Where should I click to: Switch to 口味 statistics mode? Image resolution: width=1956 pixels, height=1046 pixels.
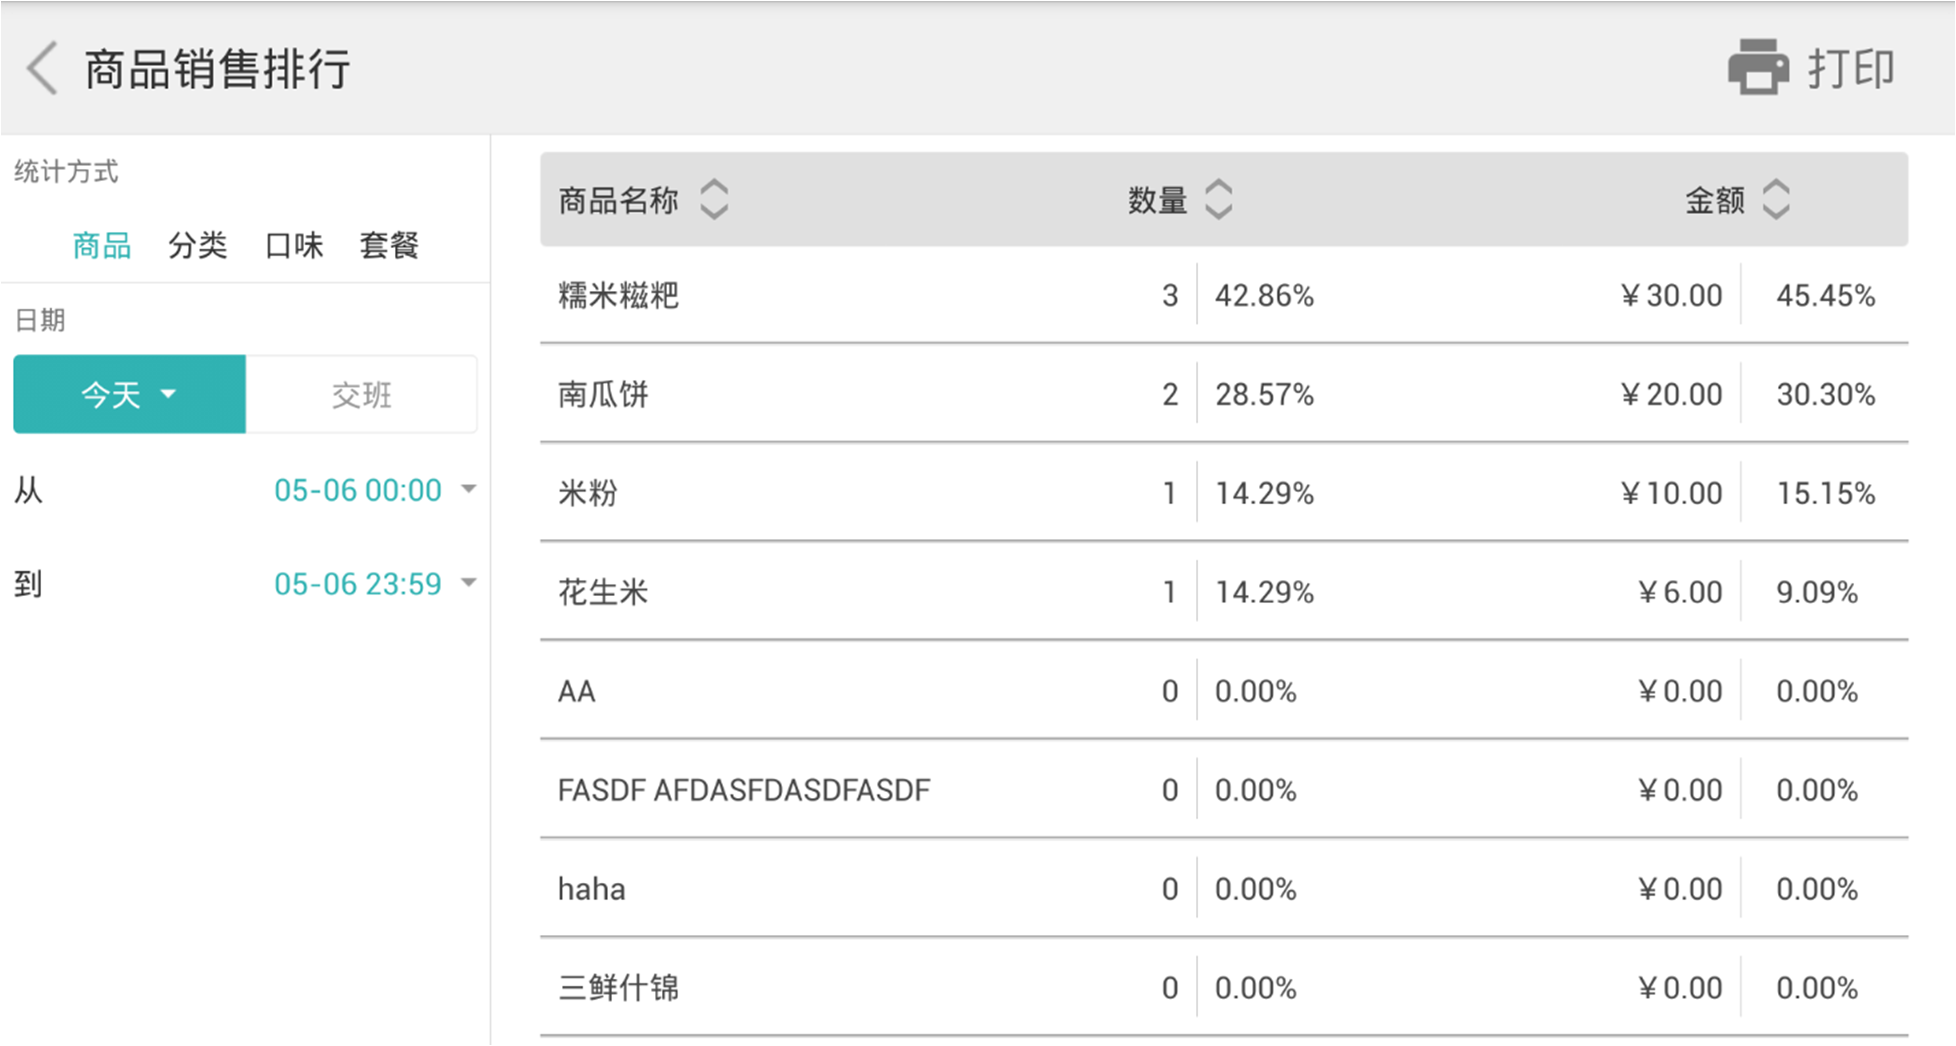pyautogui.click(x=293, y=245)
